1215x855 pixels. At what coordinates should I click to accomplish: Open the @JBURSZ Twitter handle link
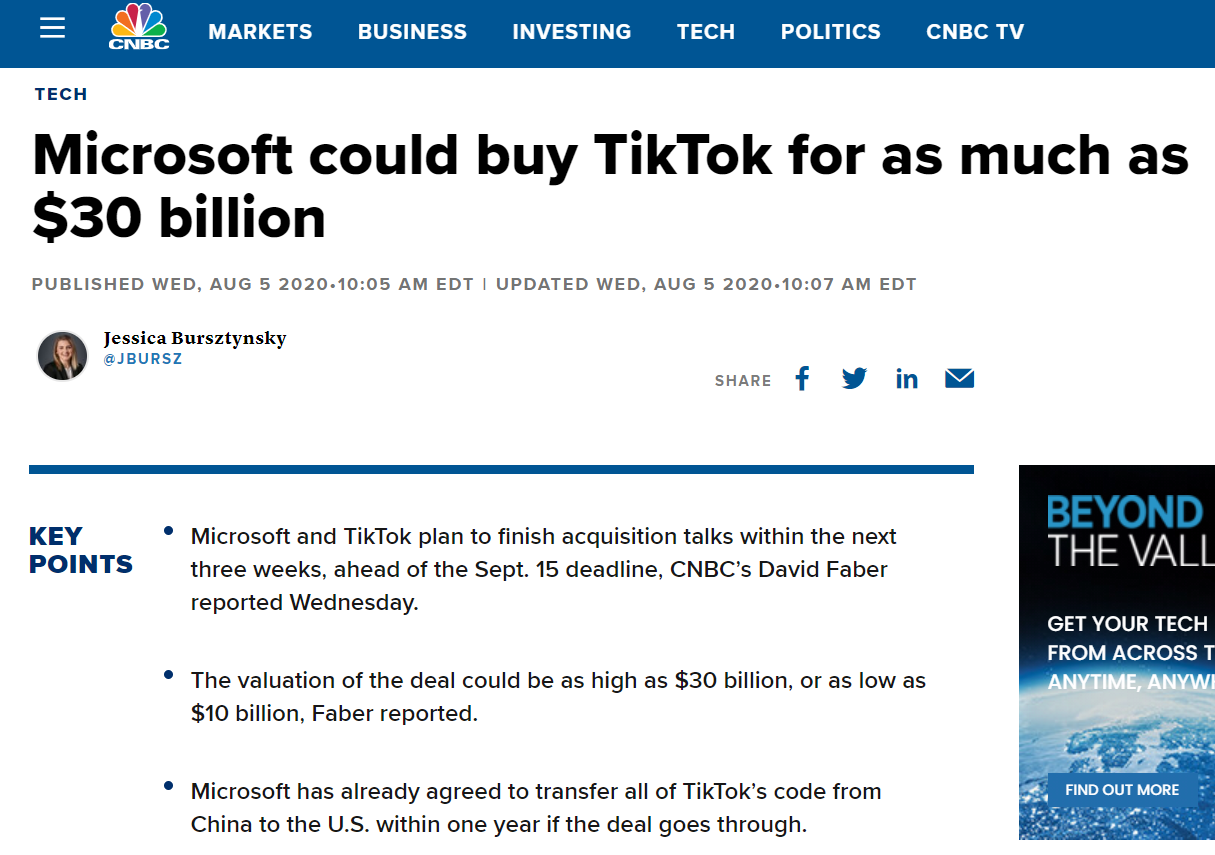pyautogui.click(x=143, y=359)
